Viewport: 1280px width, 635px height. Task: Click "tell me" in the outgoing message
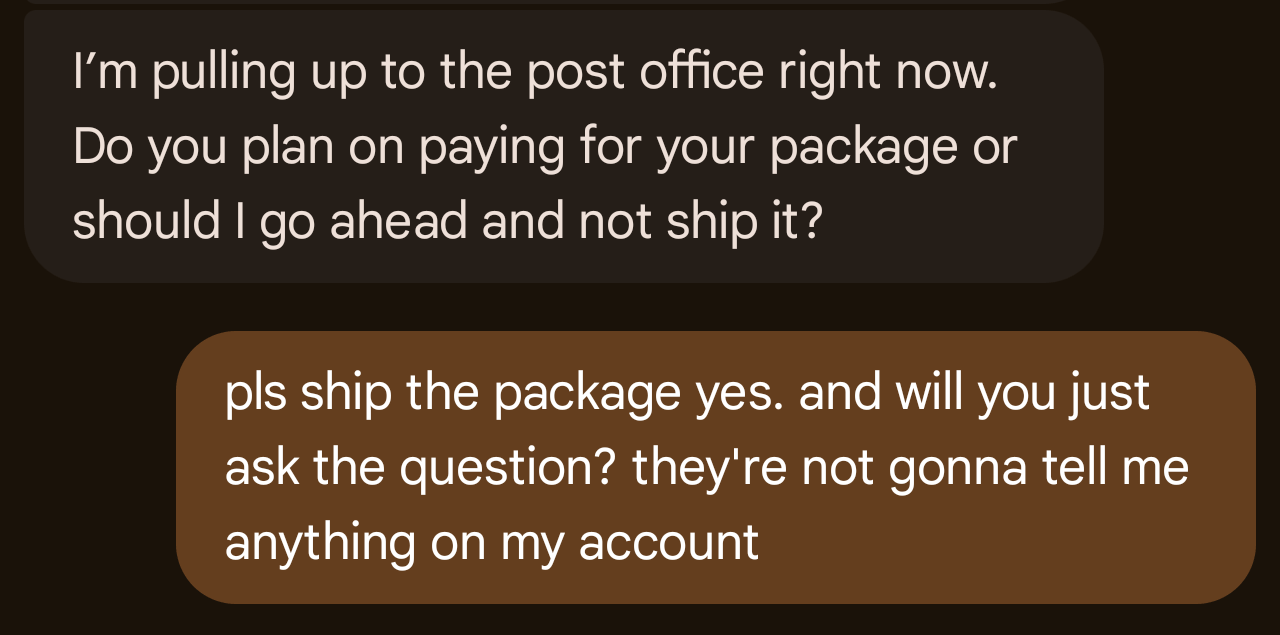click(1118, 467)
